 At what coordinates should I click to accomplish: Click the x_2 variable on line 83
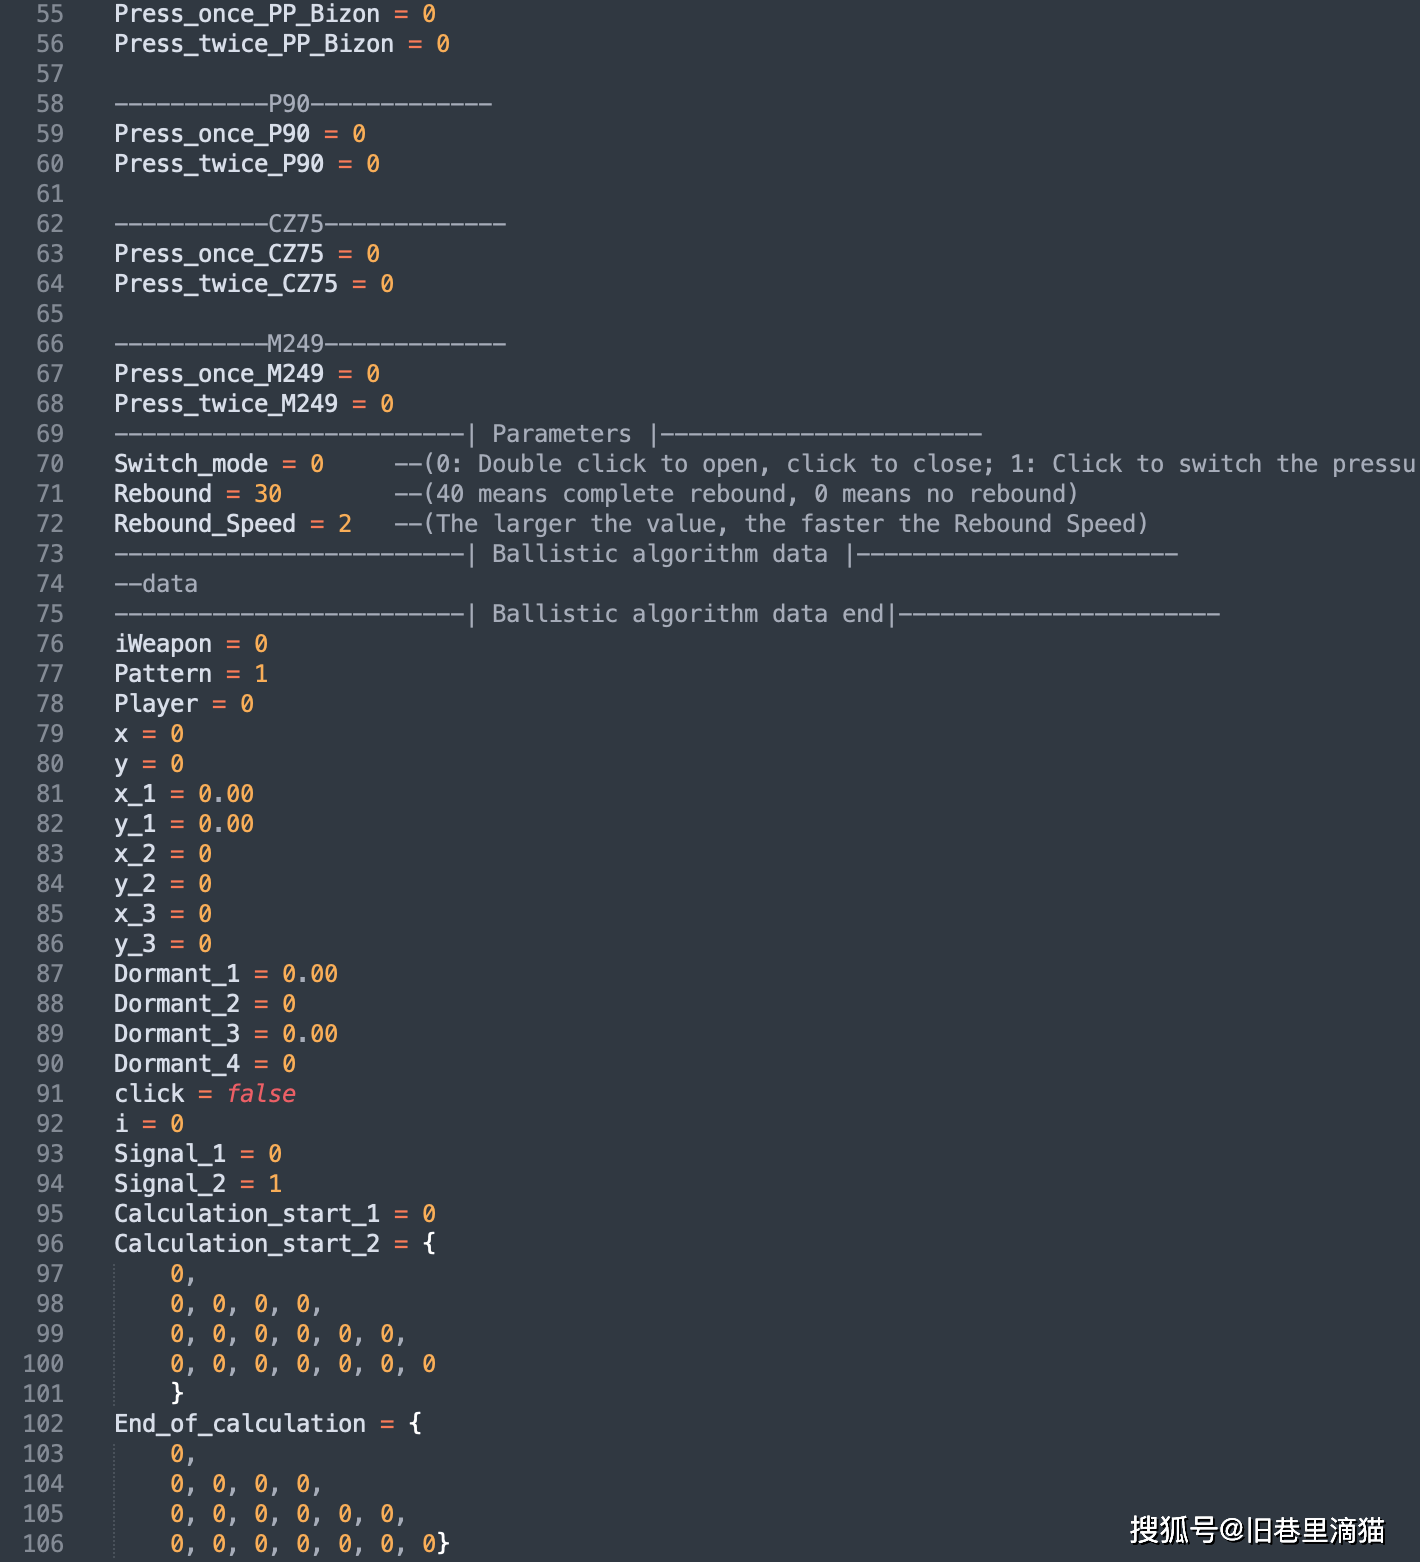(135, 854)
